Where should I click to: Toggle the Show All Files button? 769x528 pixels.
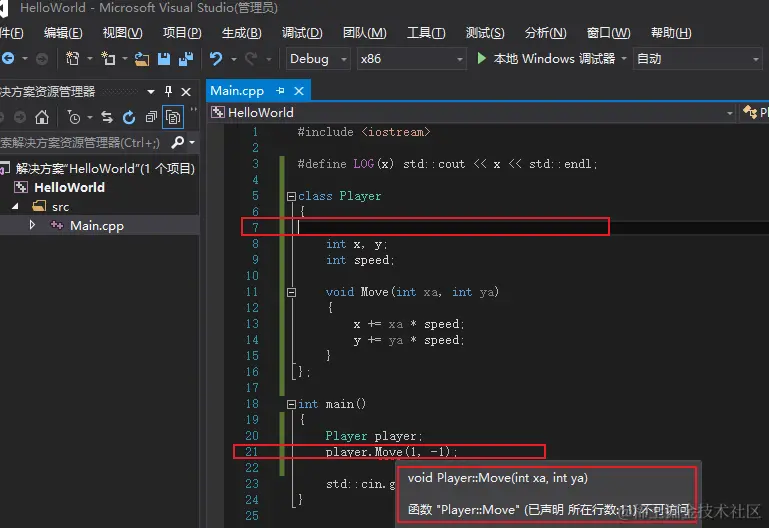[x=173, y=117]
